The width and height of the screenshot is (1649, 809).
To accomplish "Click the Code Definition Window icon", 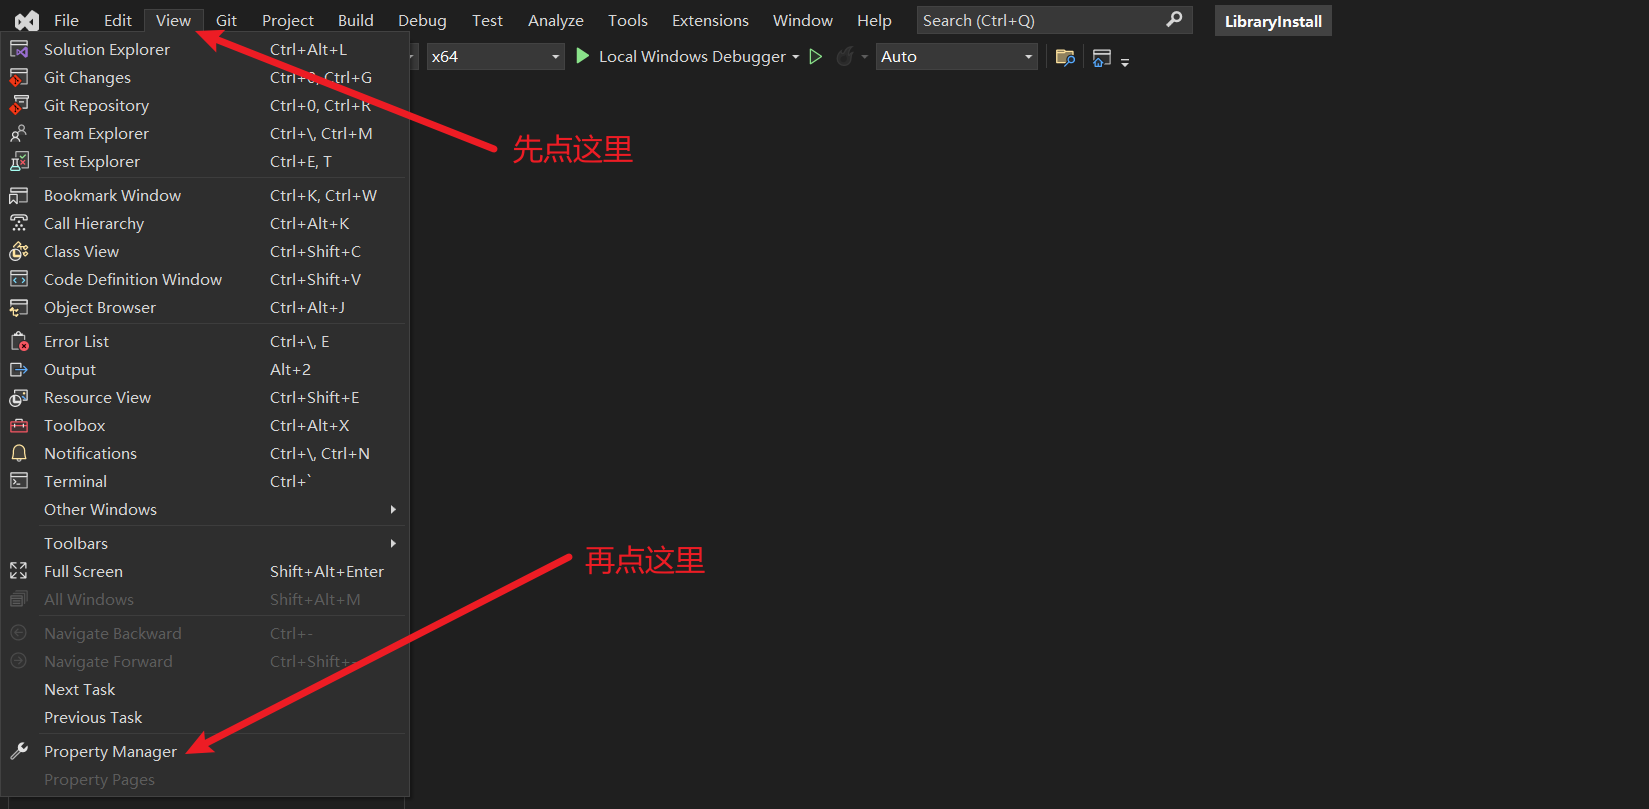I will 19,279.
